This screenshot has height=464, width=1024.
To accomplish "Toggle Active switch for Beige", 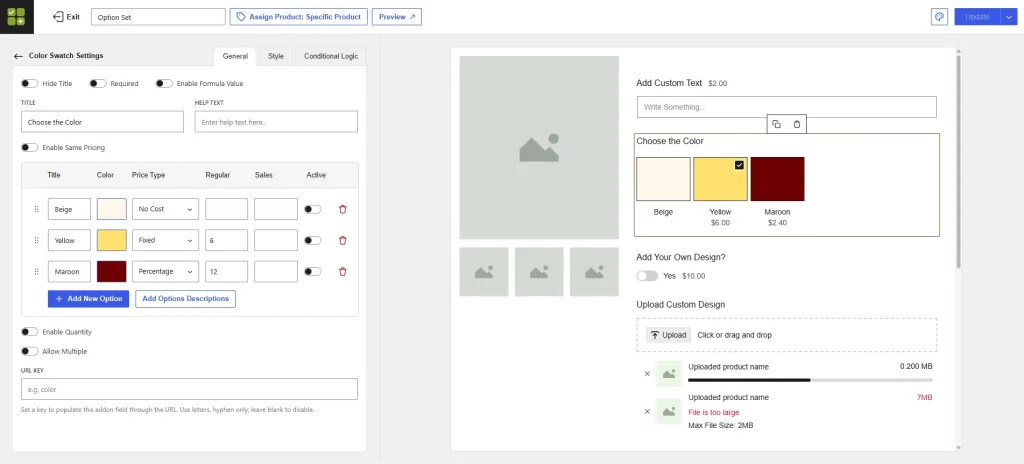I will point(313,209).
